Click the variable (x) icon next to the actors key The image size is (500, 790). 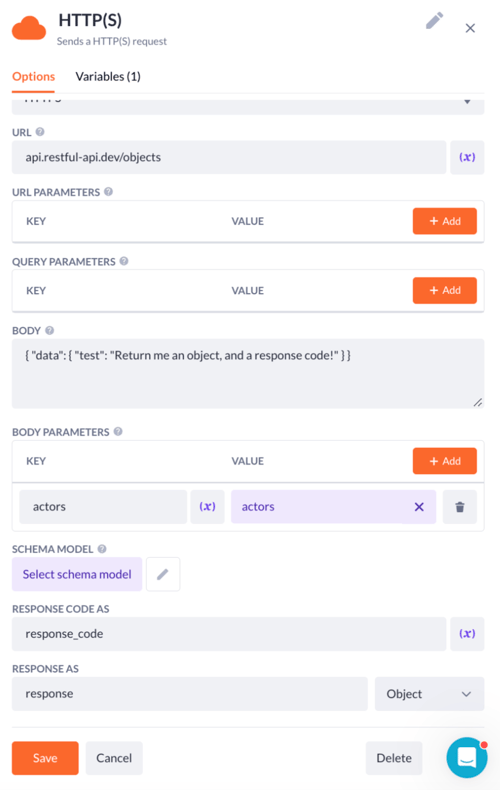coord(207,506)
